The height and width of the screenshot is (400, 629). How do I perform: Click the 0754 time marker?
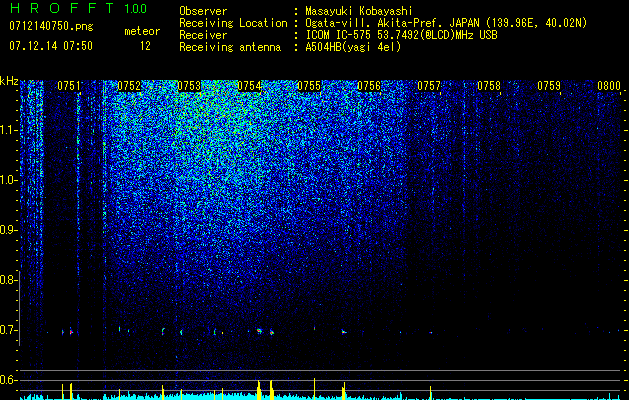pos(249,86)
